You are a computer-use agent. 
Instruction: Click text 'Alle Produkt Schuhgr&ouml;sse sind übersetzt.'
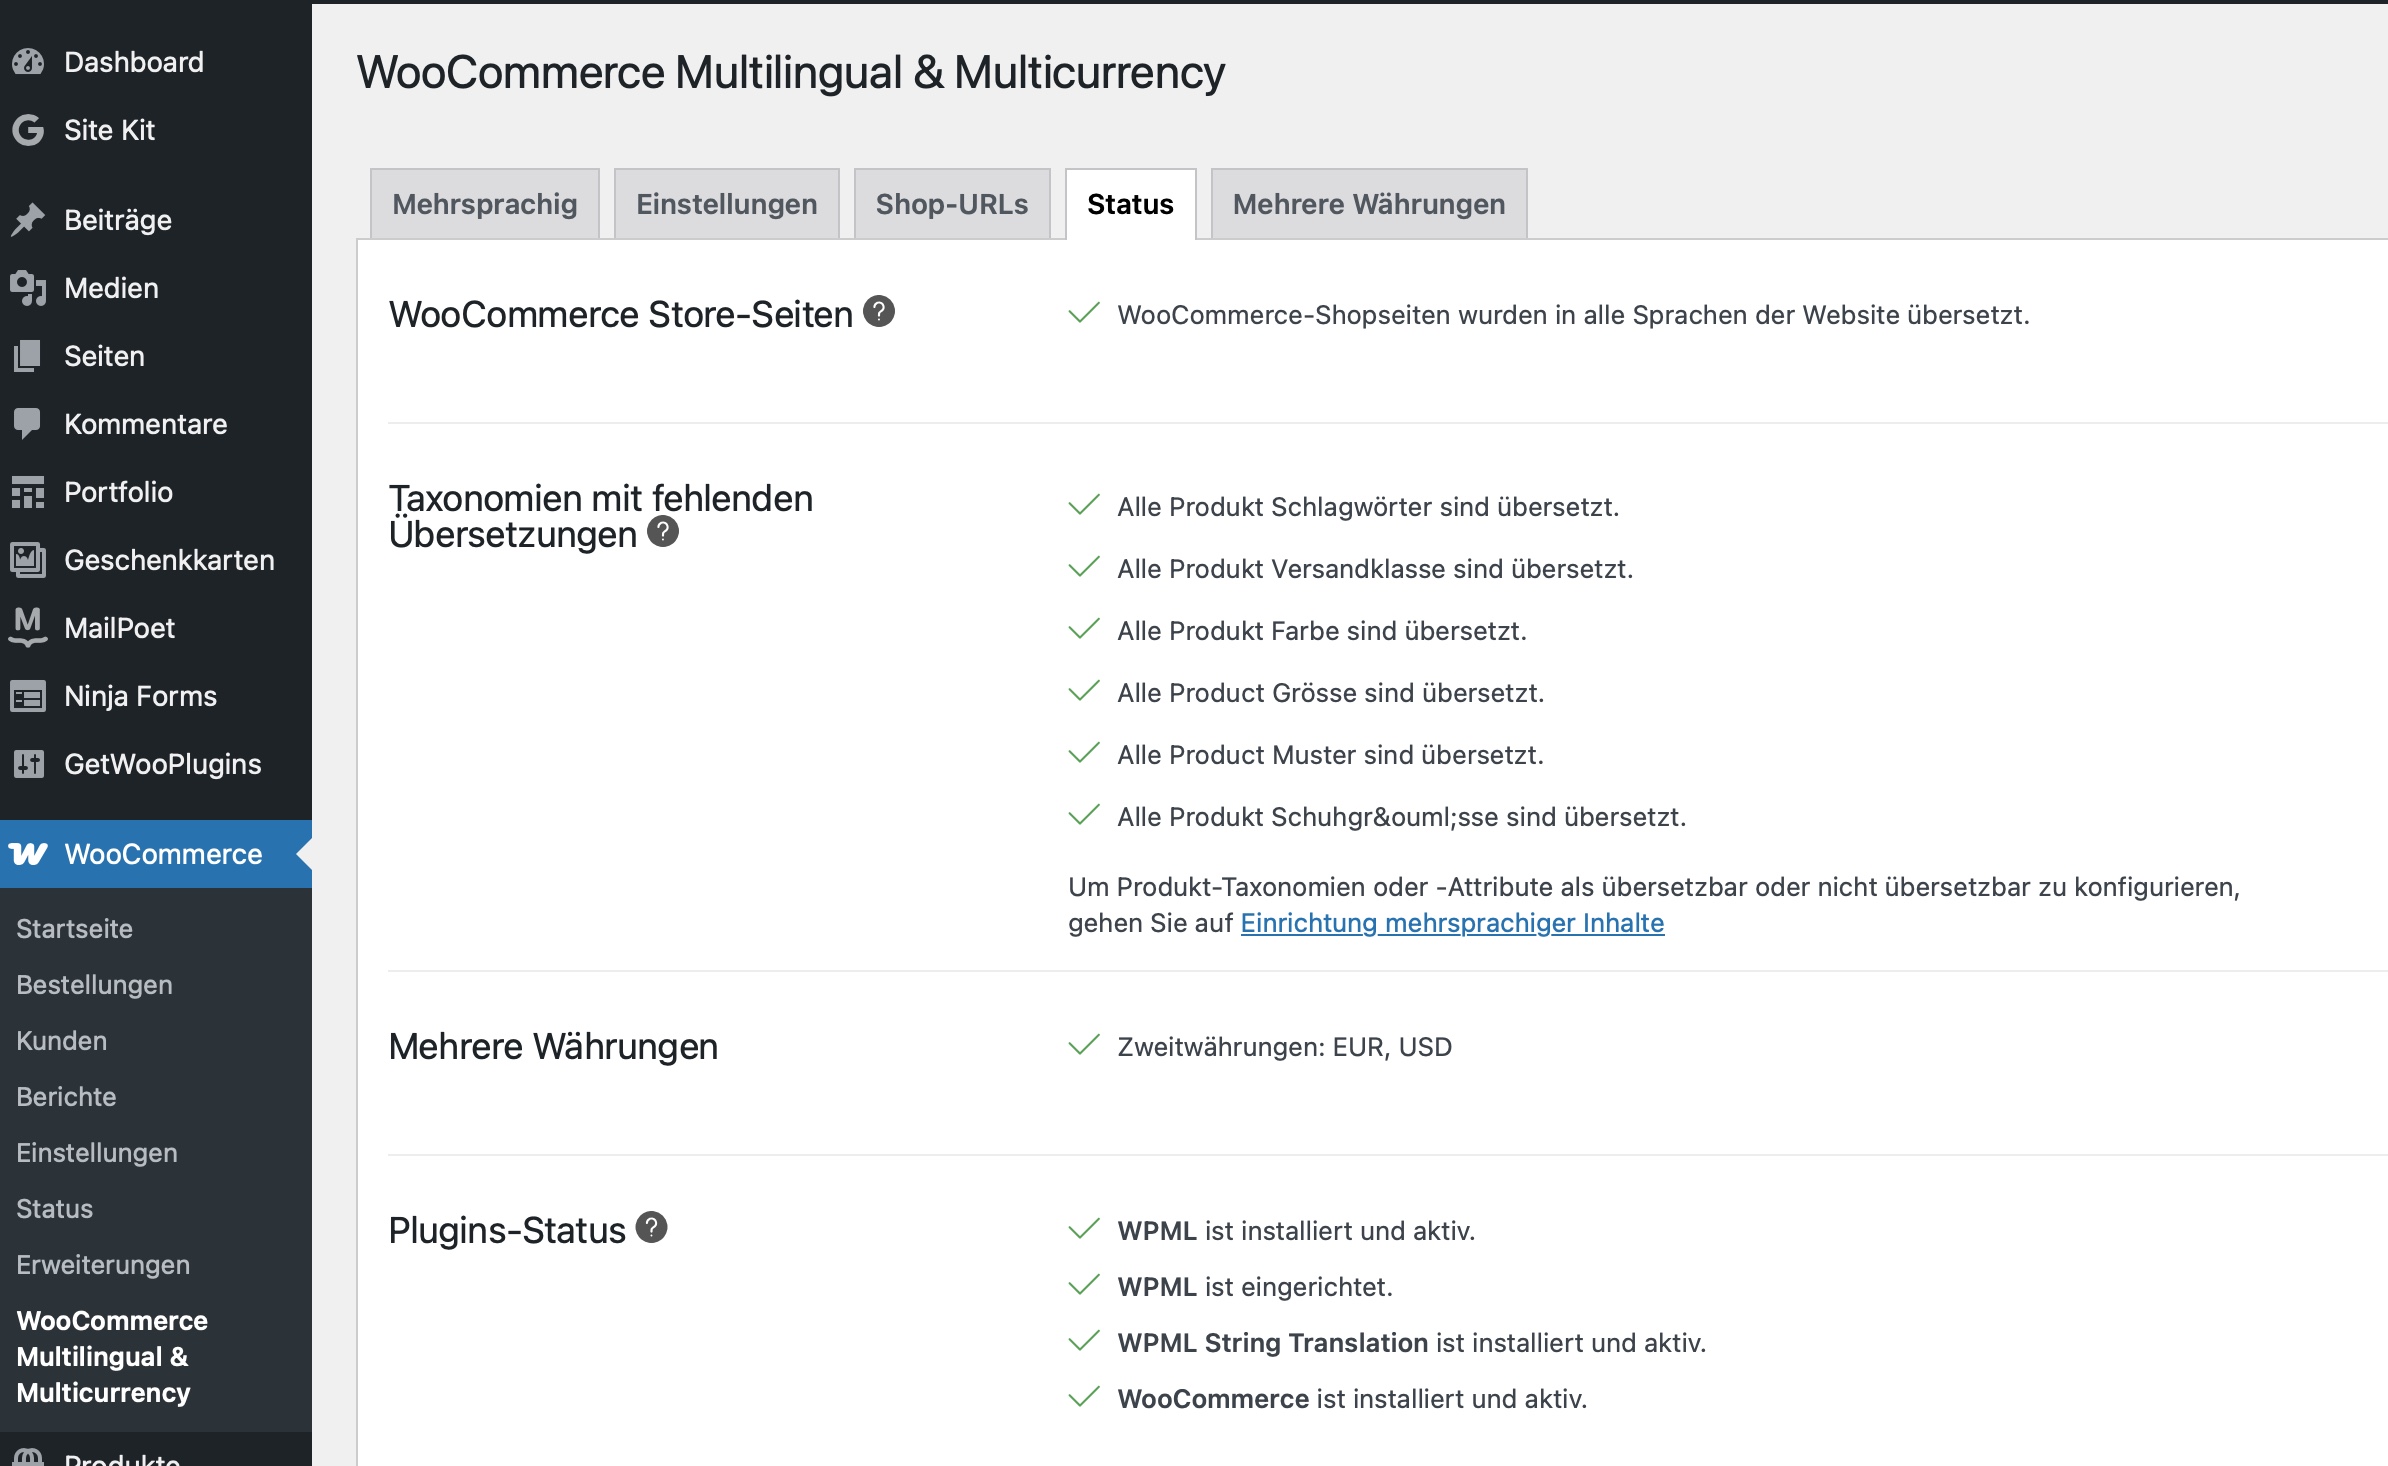1402,817
